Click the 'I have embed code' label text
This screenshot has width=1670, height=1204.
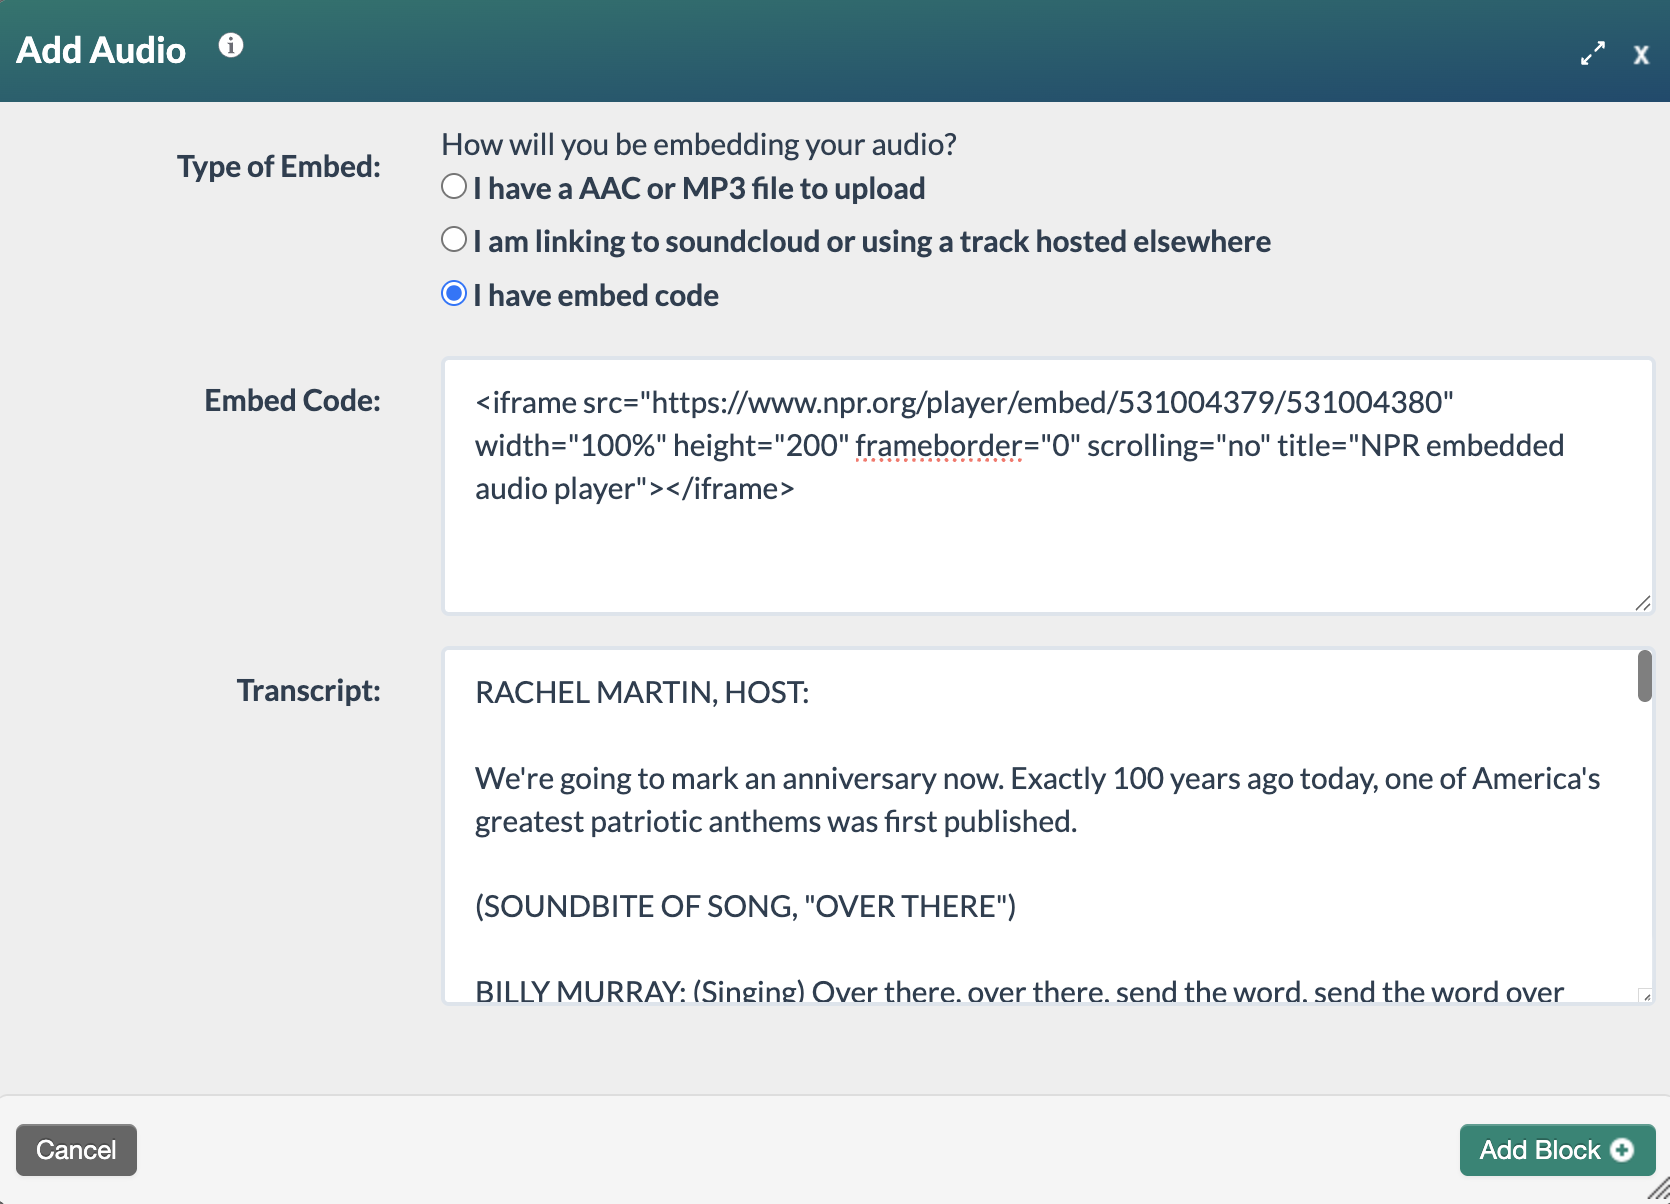coord(596,295)
